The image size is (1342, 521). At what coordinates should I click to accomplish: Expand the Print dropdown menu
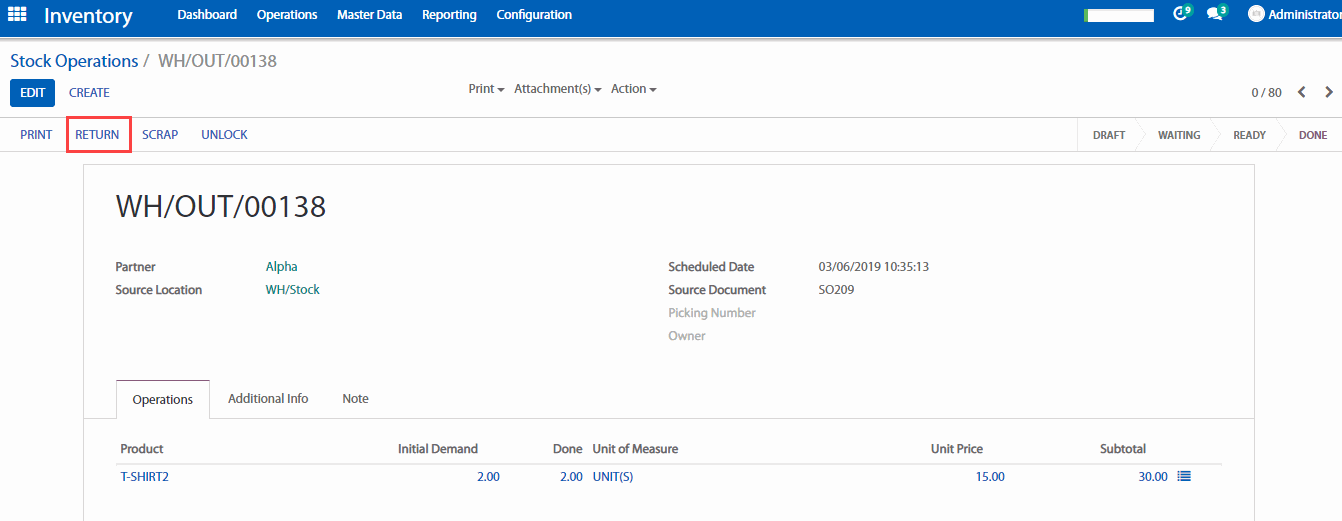pyautogui.click(x=486, y=89)
